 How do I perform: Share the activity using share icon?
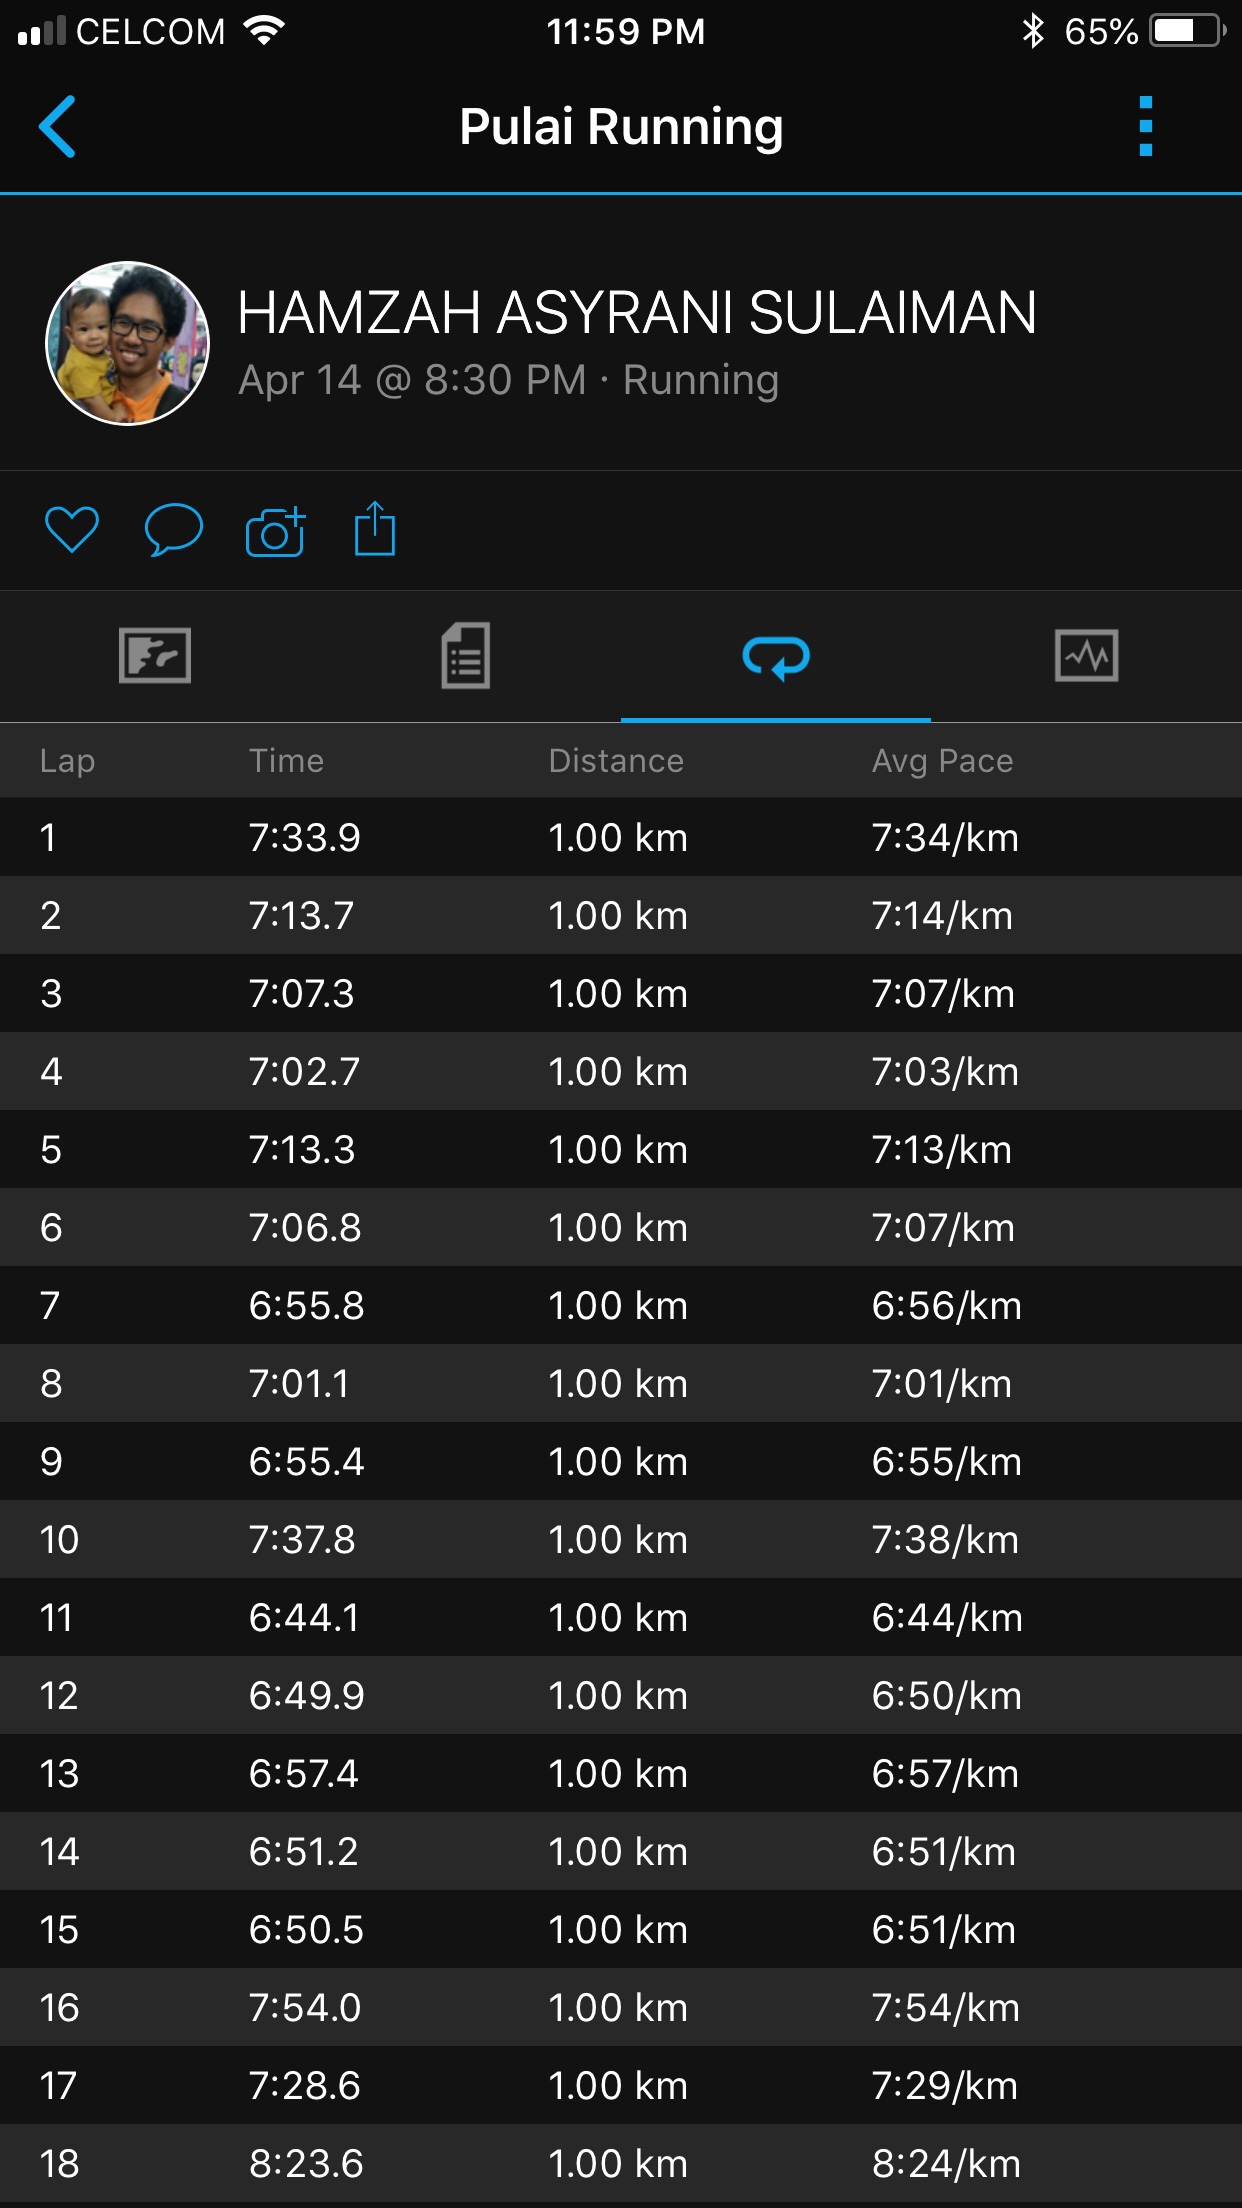[375, 529]
